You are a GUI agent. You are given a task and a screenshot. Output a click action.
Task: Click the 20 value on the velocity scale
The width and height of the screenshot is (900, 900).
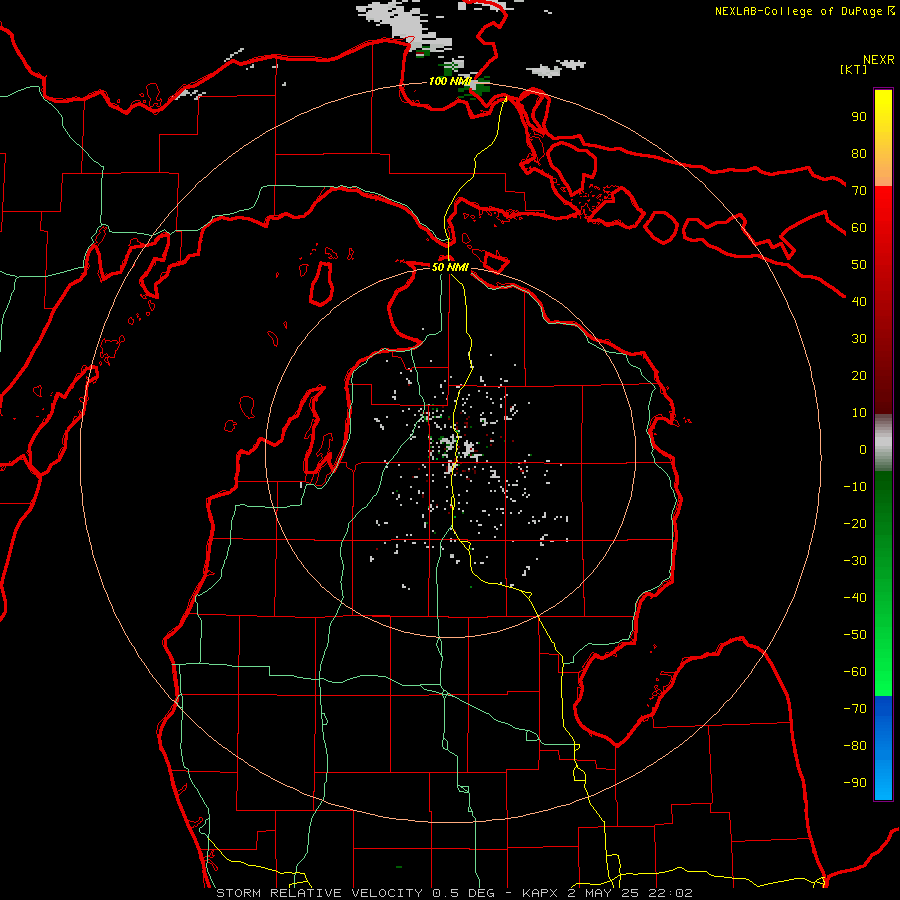coord(859,375)
